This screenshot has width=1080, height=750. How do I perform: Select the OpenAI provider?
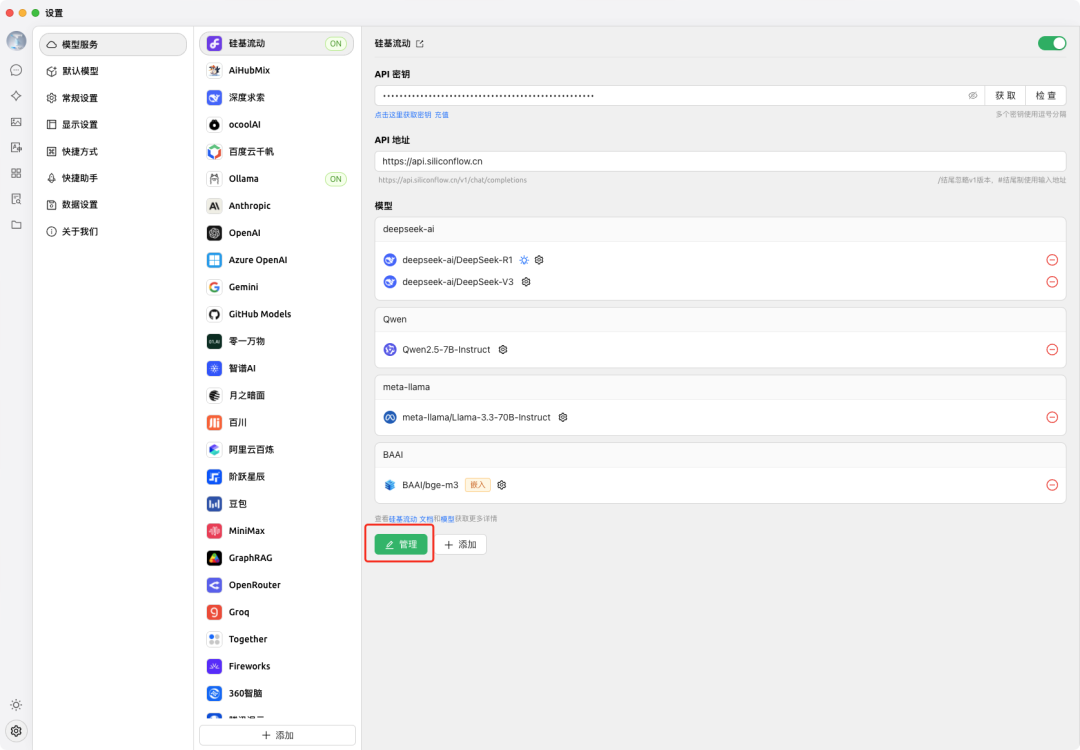pyautogui.click(x=277, y=233)
